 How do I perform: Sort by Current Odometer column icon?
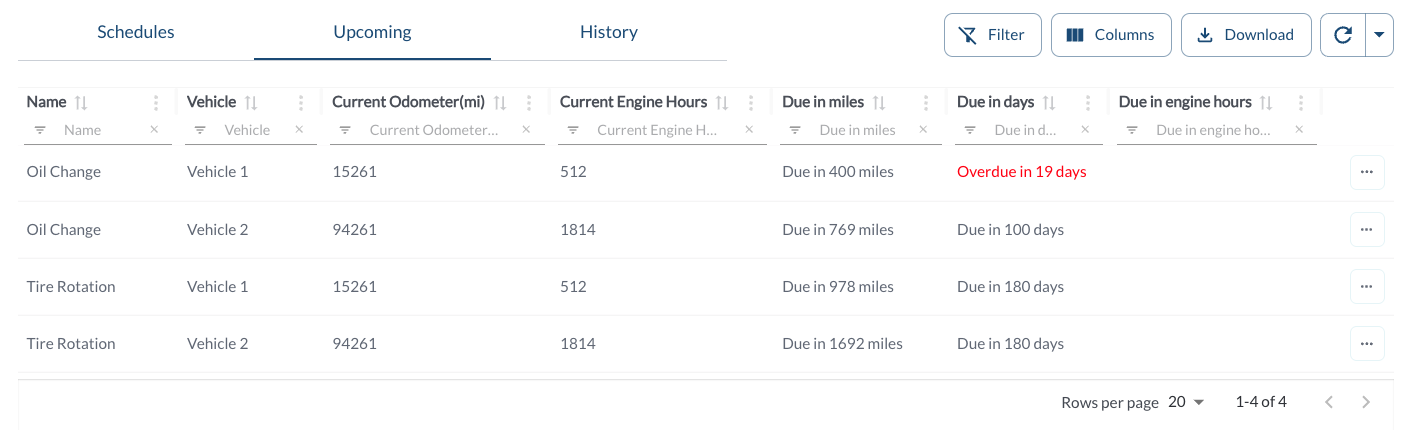(x=500, y=102)
